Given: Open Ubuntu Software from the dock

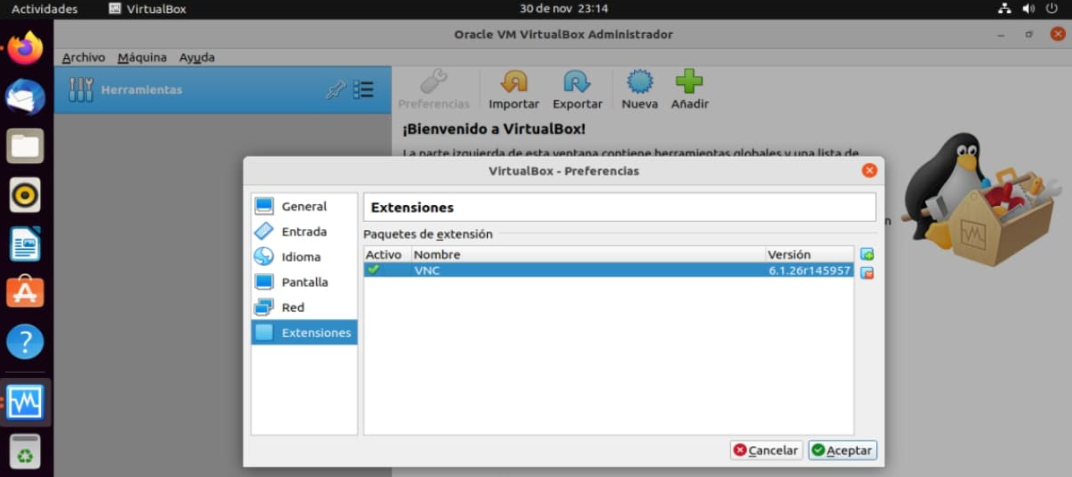Looking at the screenshot, I should [26, 292].
